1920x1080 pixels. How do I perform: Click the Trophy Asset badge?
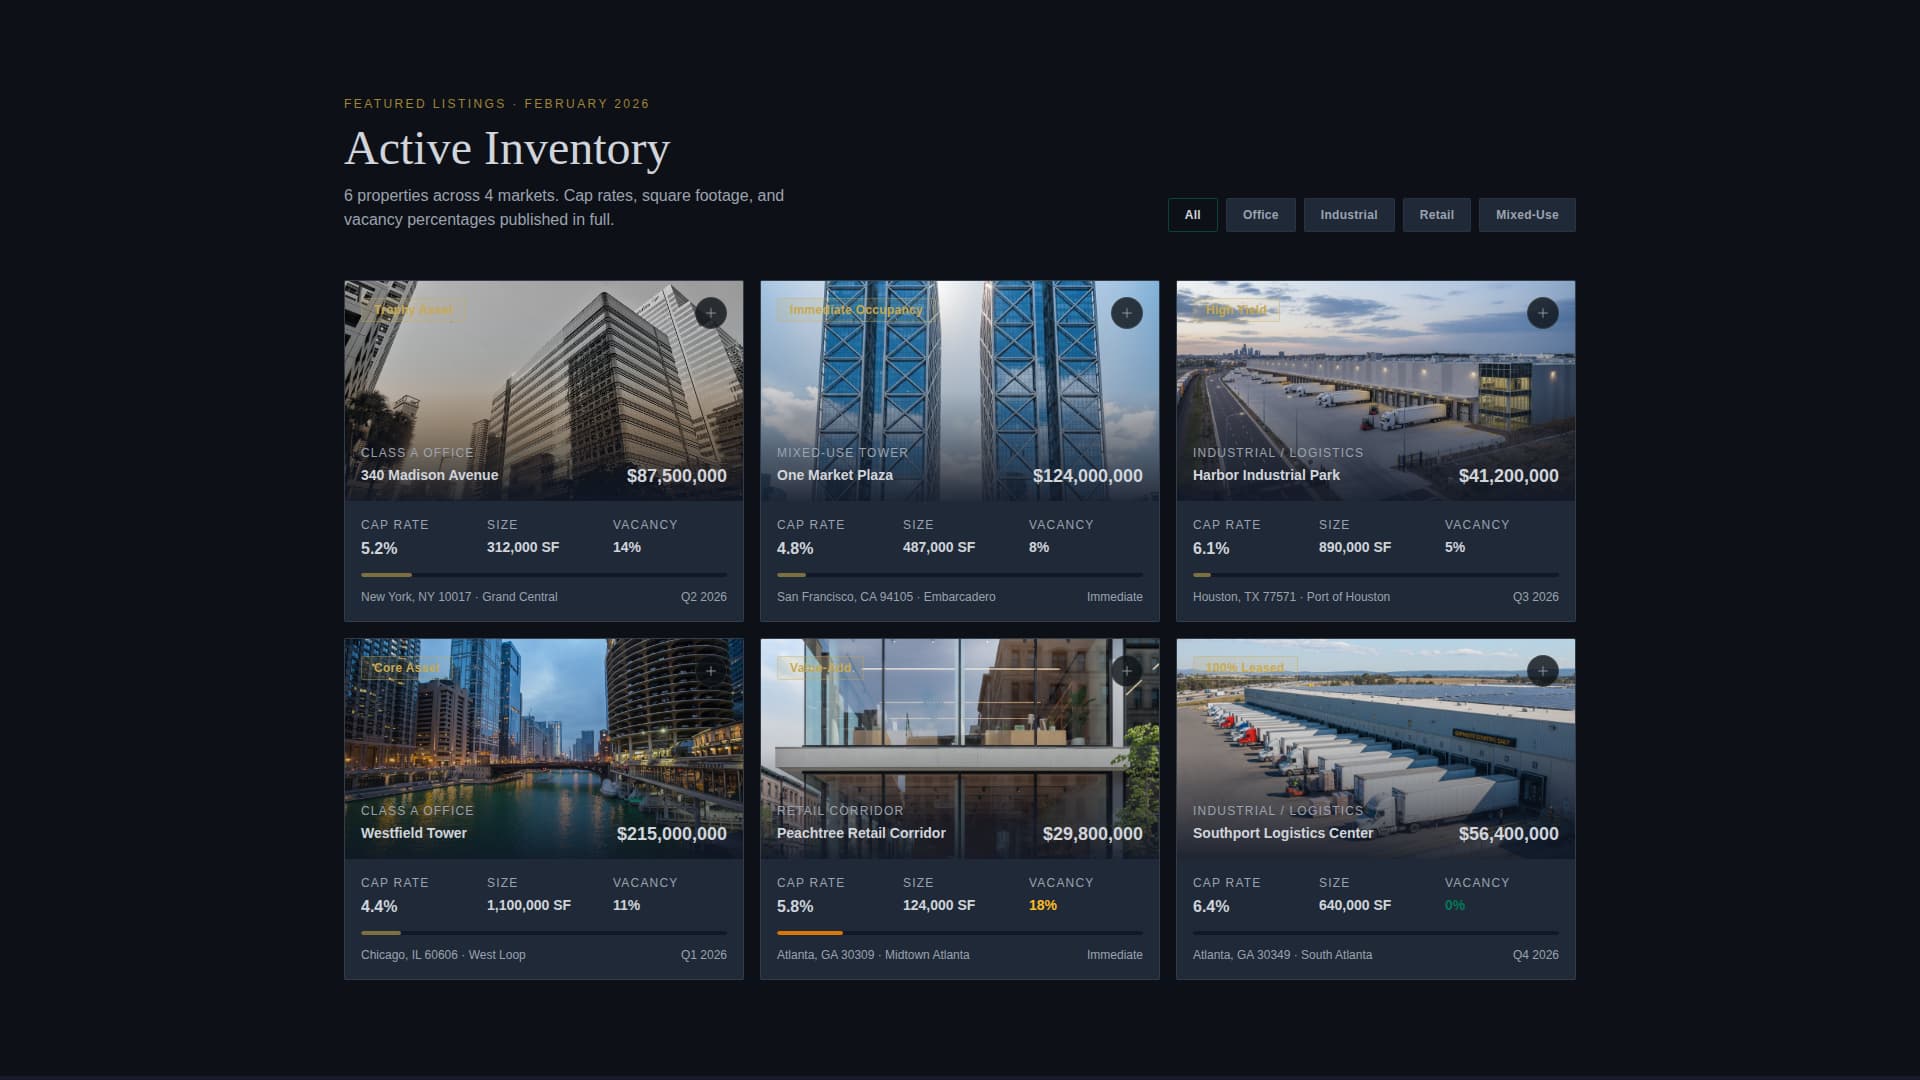tap(412, 310)
